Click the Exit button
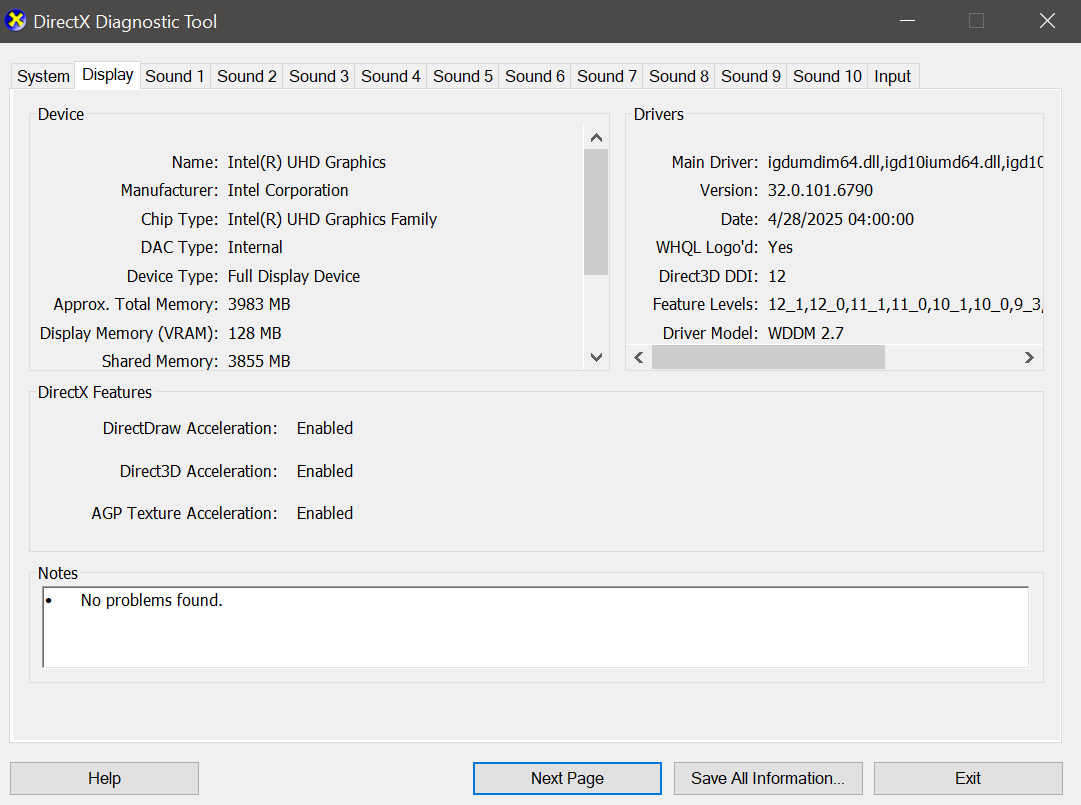1081x805 pixels. 968,778
